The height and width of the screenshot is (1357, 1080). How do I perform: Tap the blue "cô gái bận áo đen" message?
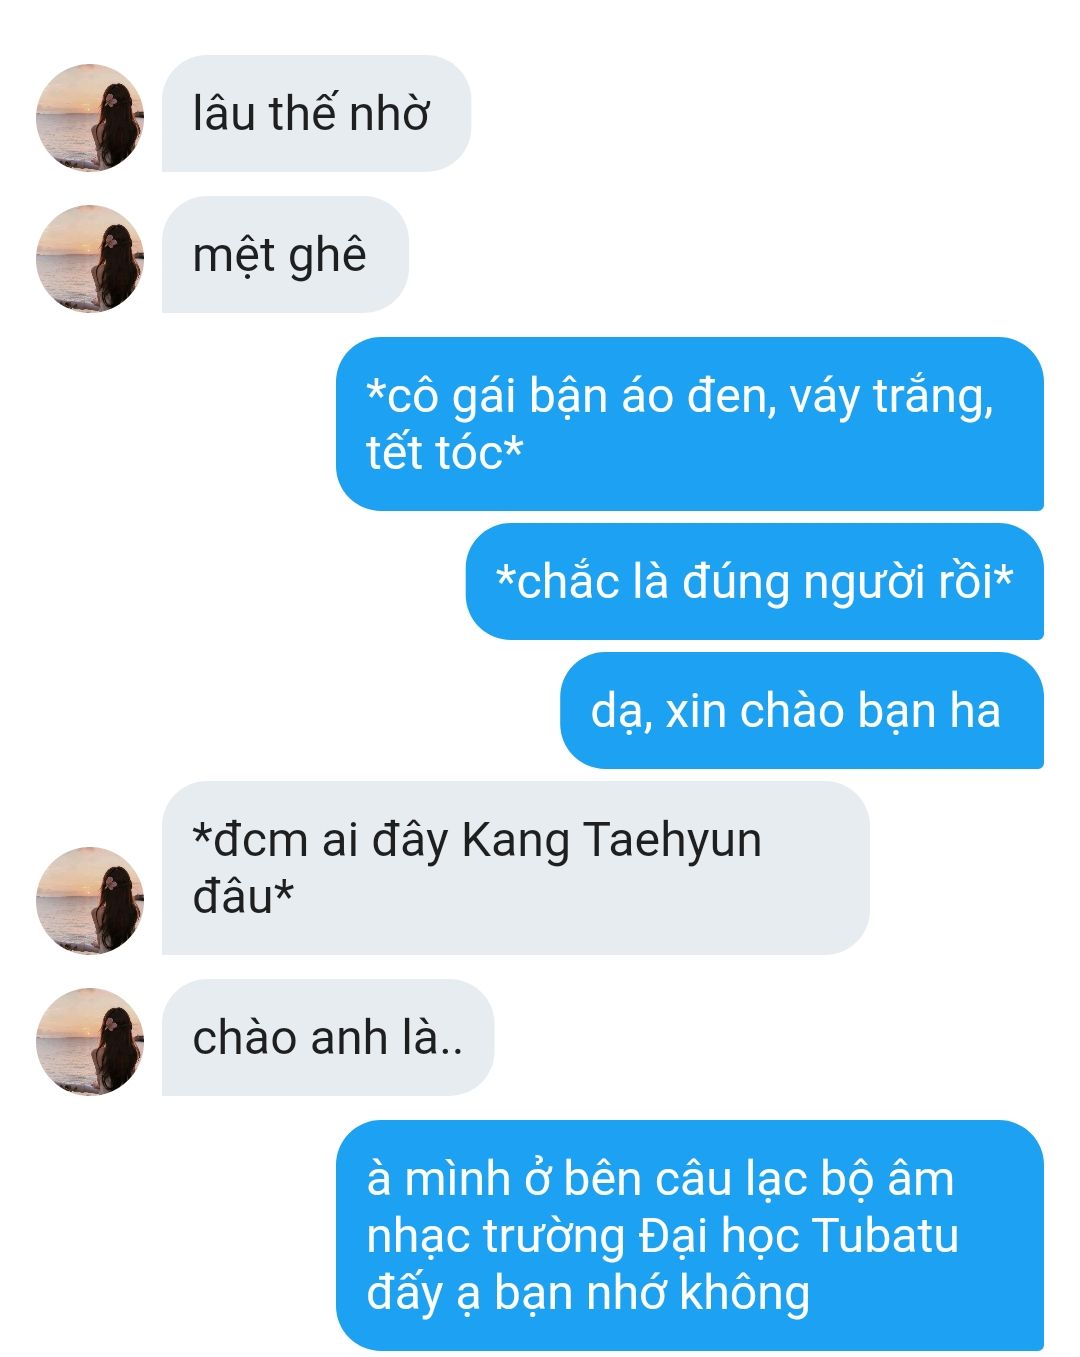(690, 424)
